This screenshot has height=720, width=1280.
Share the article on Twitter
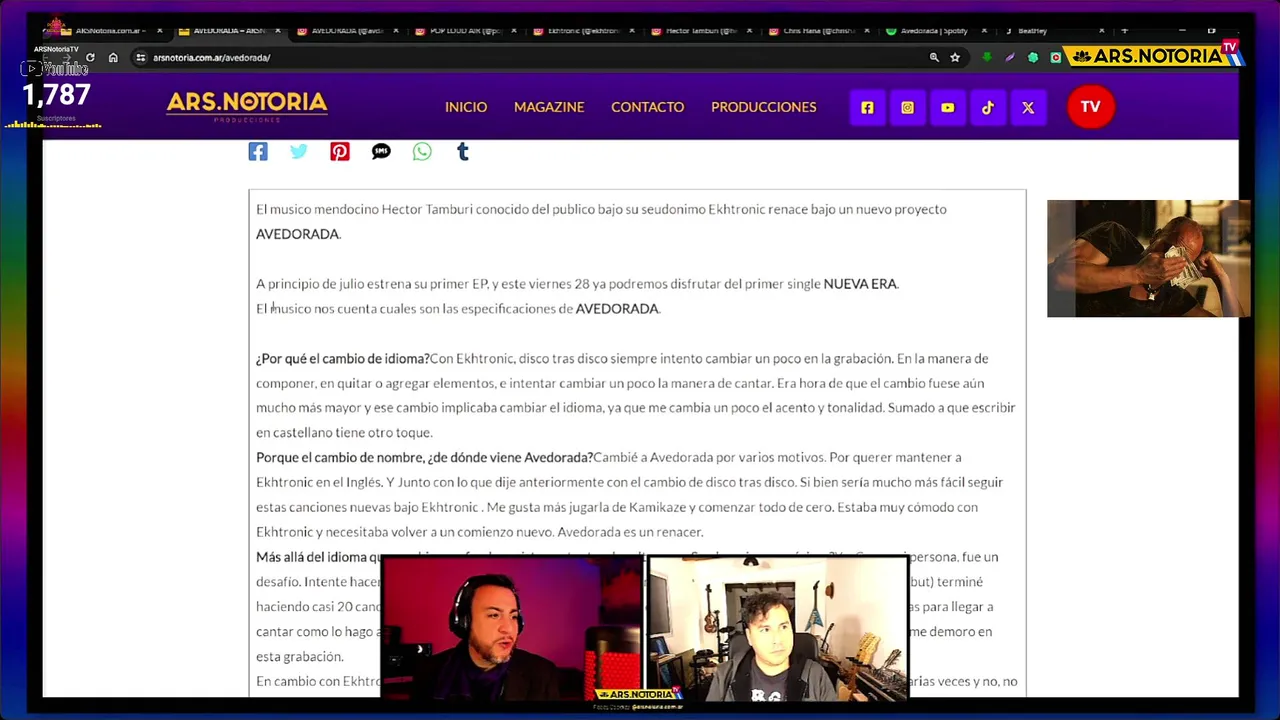point(299,151)
